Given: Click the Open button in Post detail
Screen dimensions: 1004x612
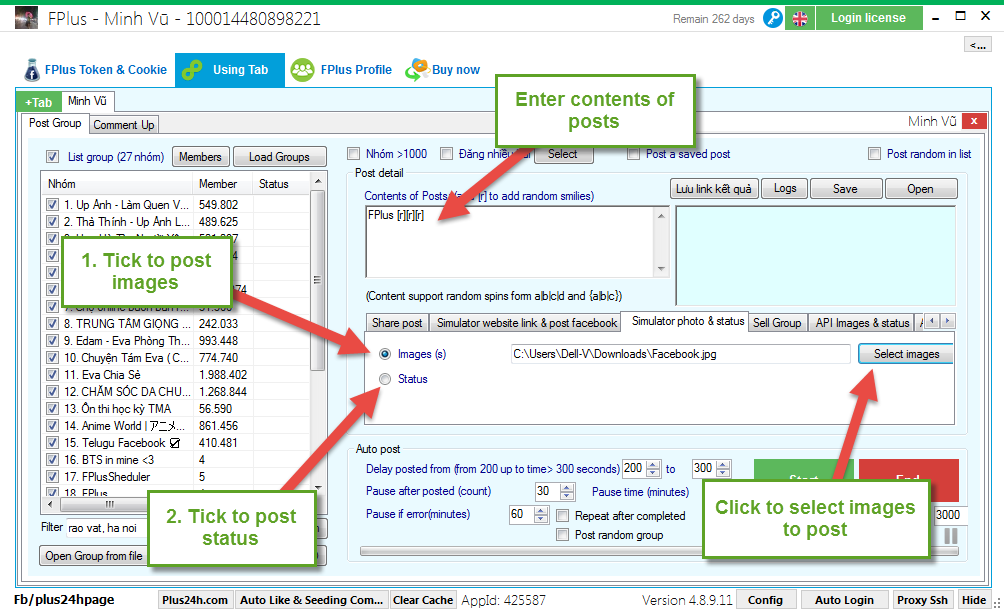Looking at the screenshot, I should 920,189.
